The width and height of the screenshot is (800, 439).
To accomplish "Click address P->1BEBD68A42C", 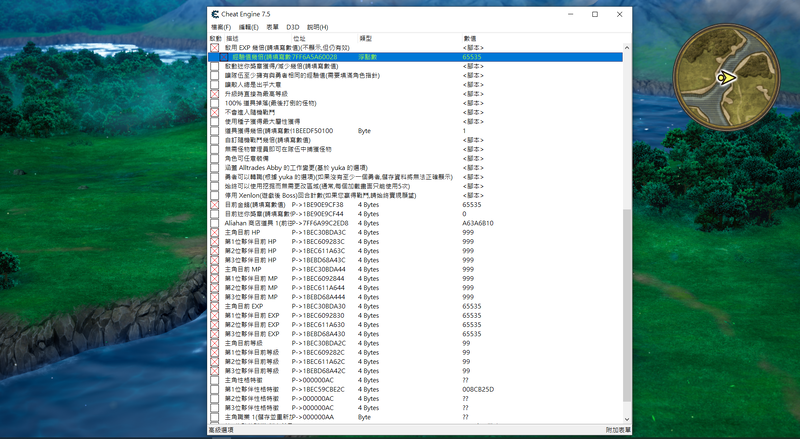I will click(318, 371).
